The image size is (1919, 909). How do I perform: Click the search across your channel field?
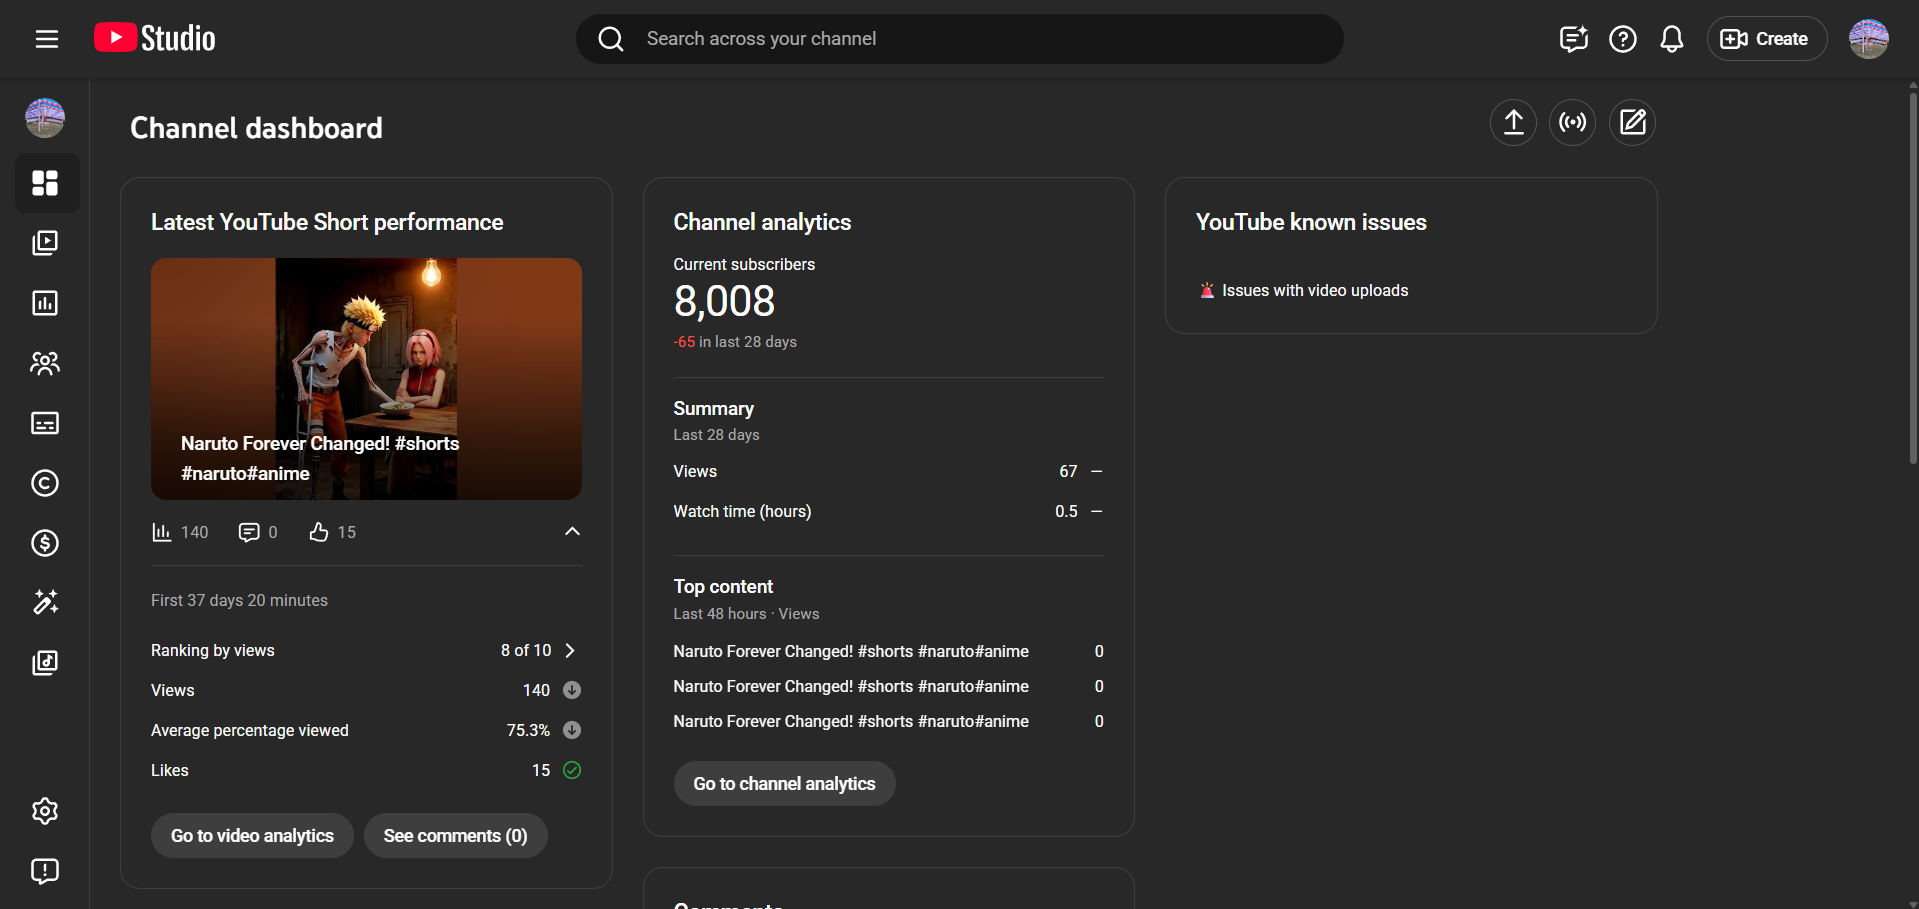pyautogui.click(x=960, y=39)
